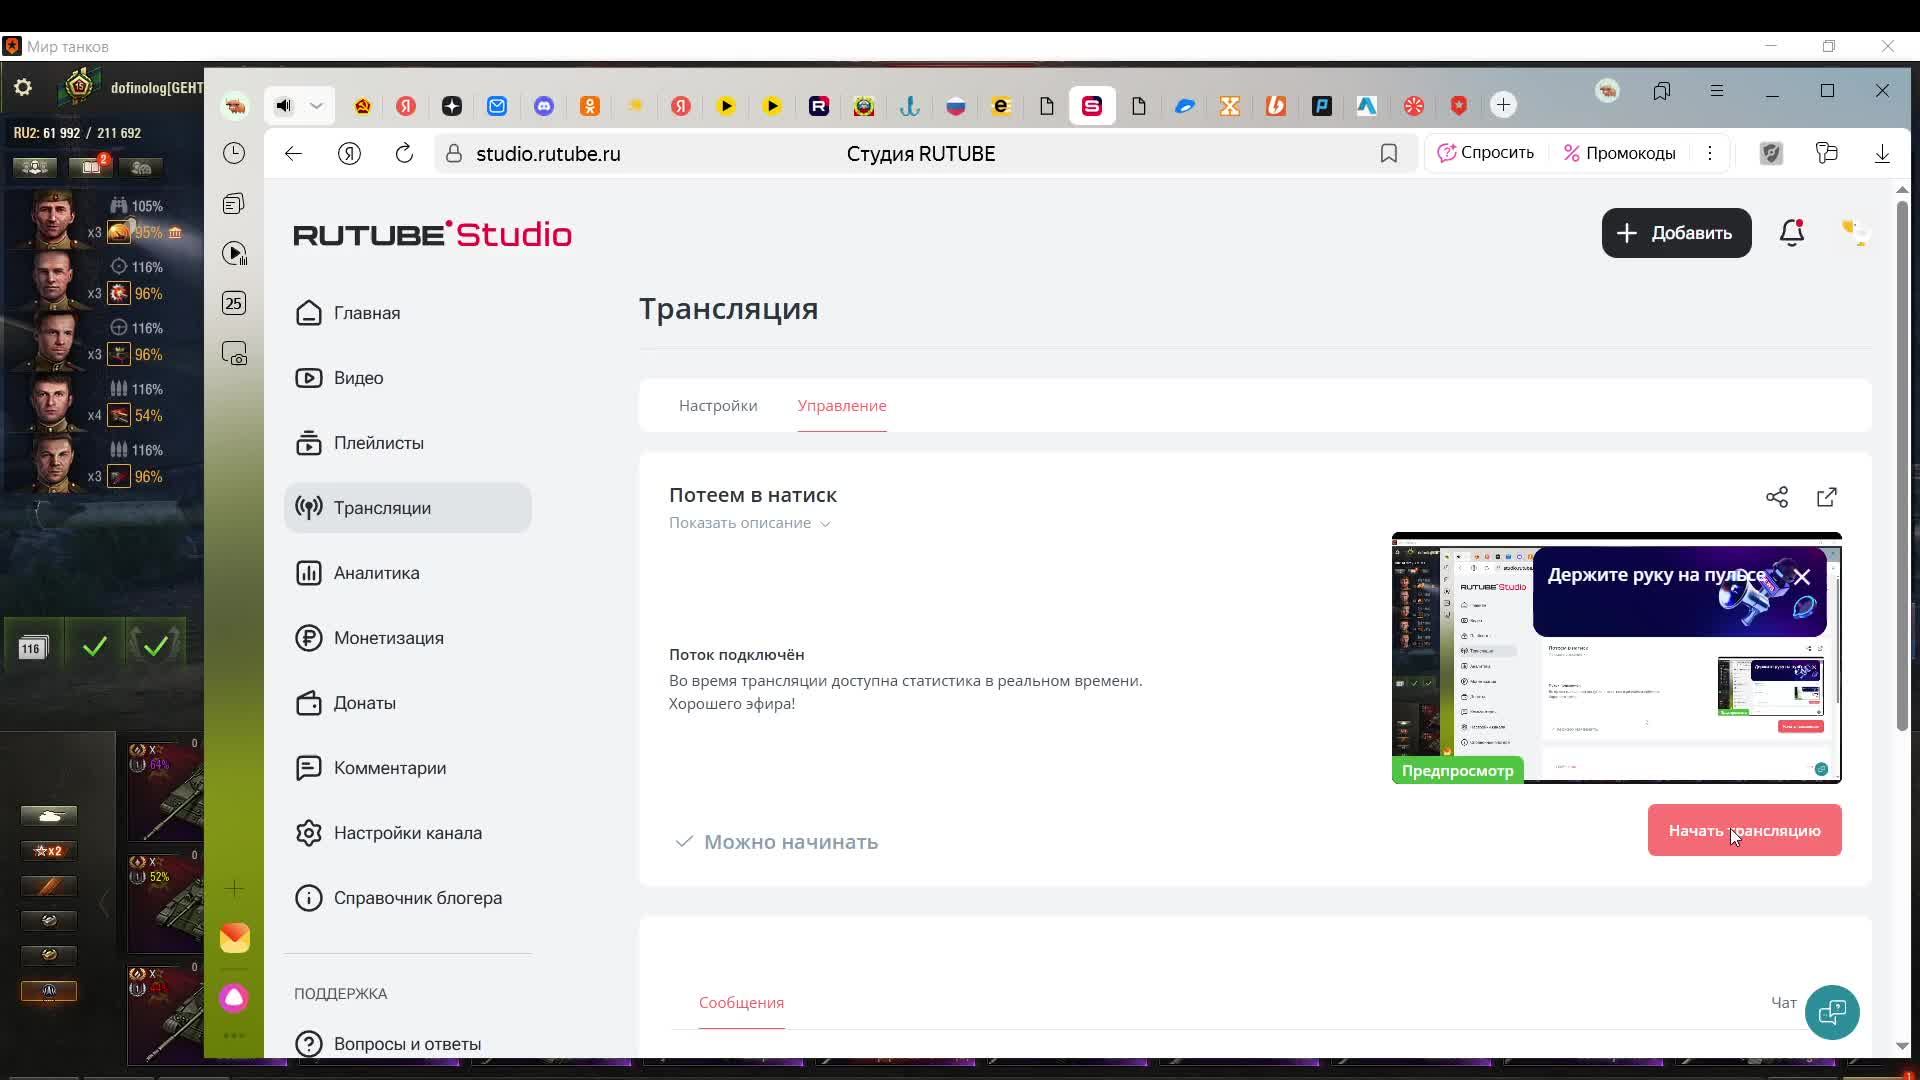Open the channel profile avatar
Image resolution: width=1920 pixels, height=1080 pixels.
(x=1856, y=233)
